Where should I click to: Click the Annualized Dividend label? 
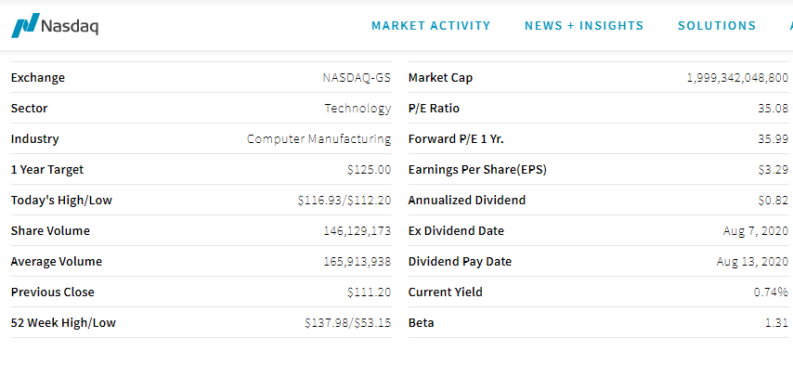point(467,200)
